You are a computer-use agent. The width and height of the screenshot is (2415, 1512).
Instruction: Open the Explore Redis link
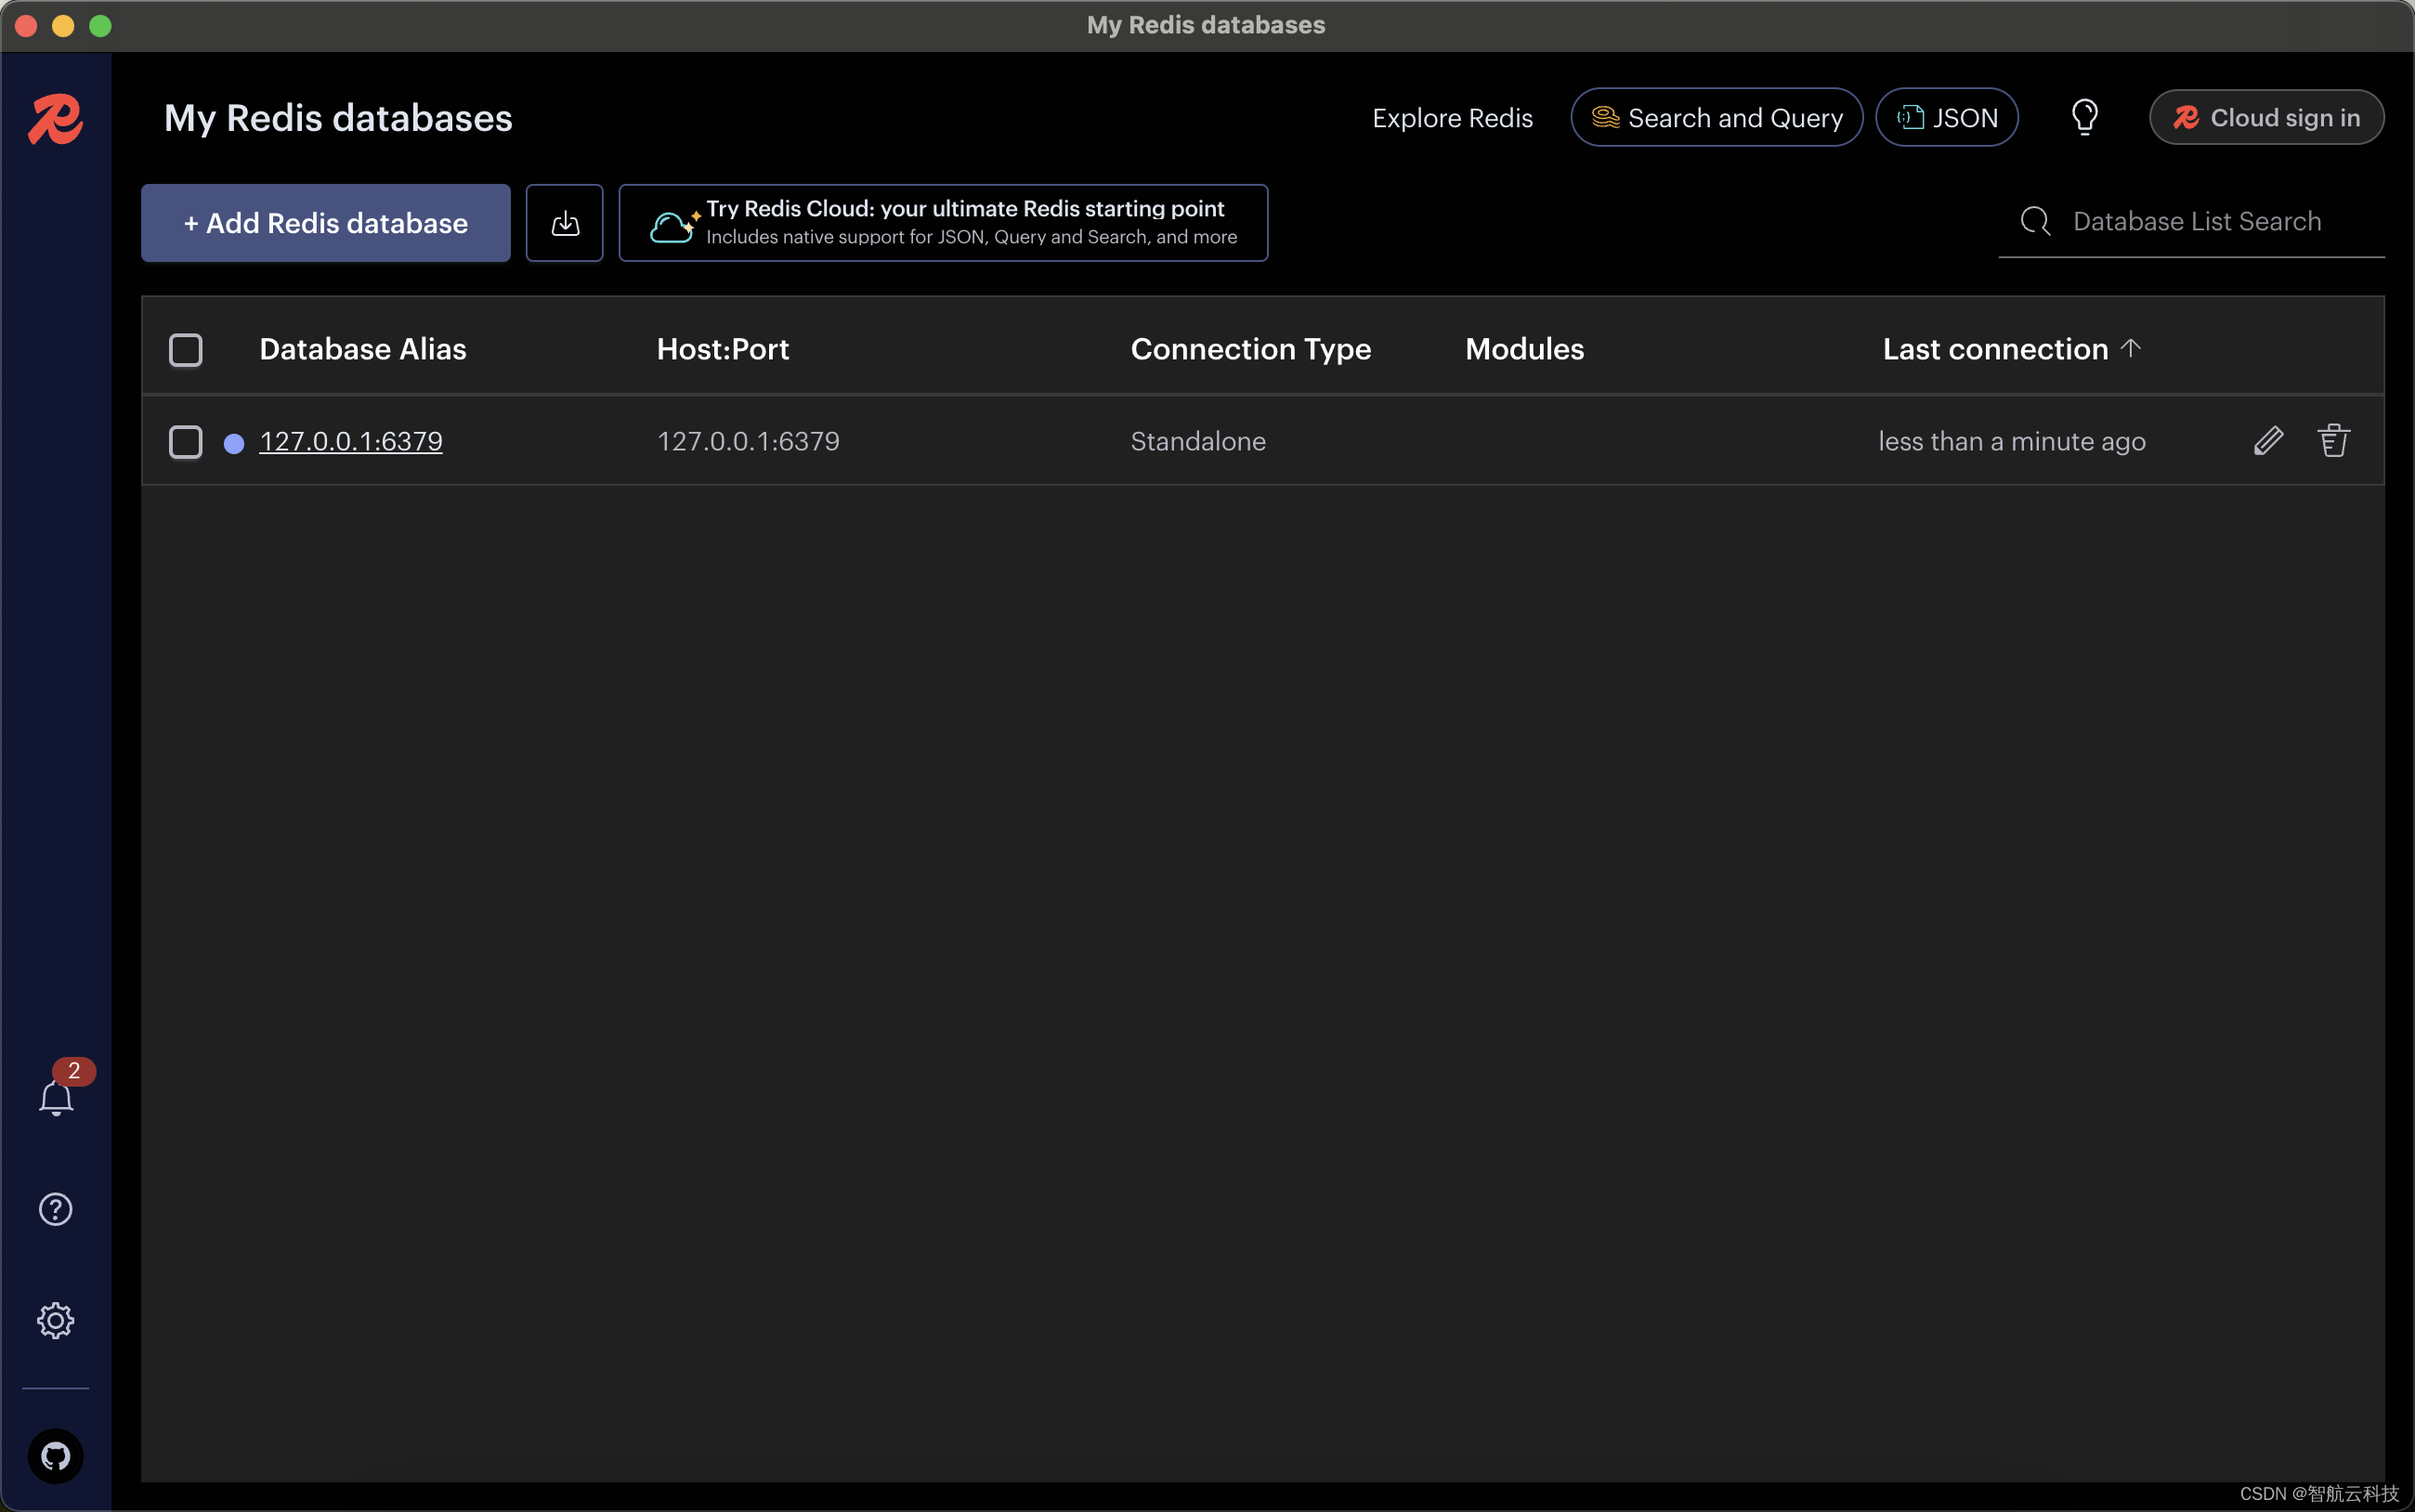(x=1452, y=118)
